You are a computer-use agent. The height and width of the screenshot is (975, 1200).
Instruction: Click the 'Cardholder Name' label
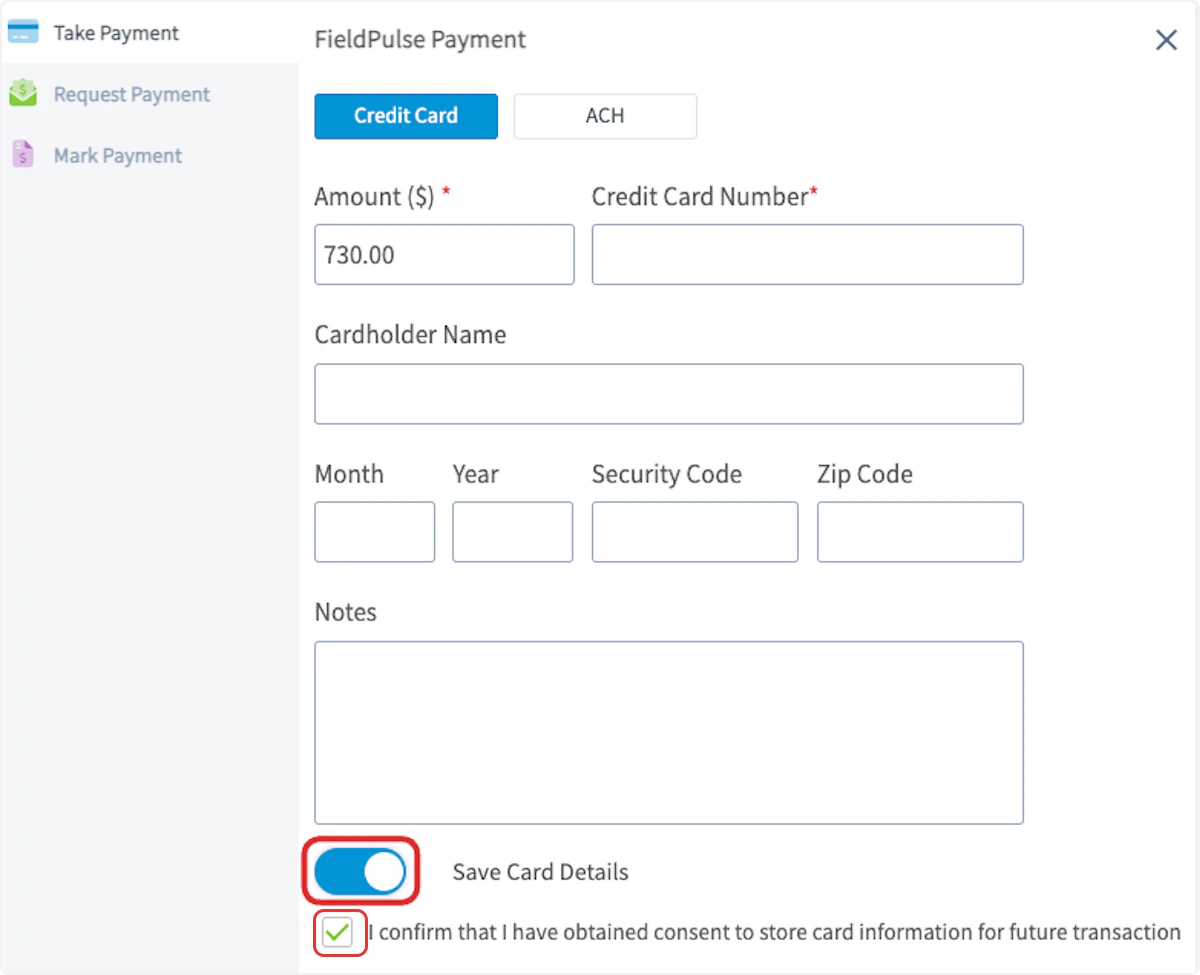click(410, 335)
